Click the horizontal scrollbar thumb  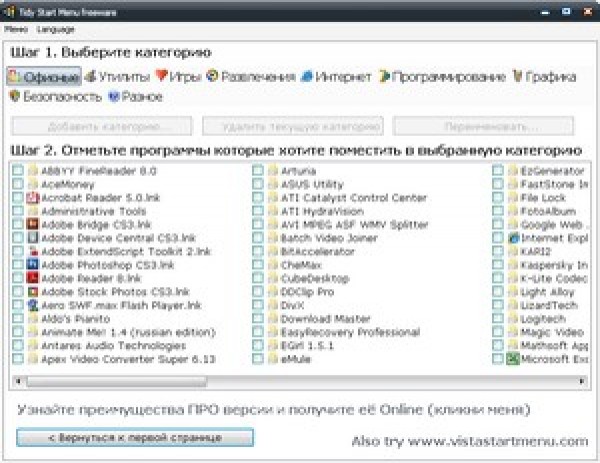117,381
